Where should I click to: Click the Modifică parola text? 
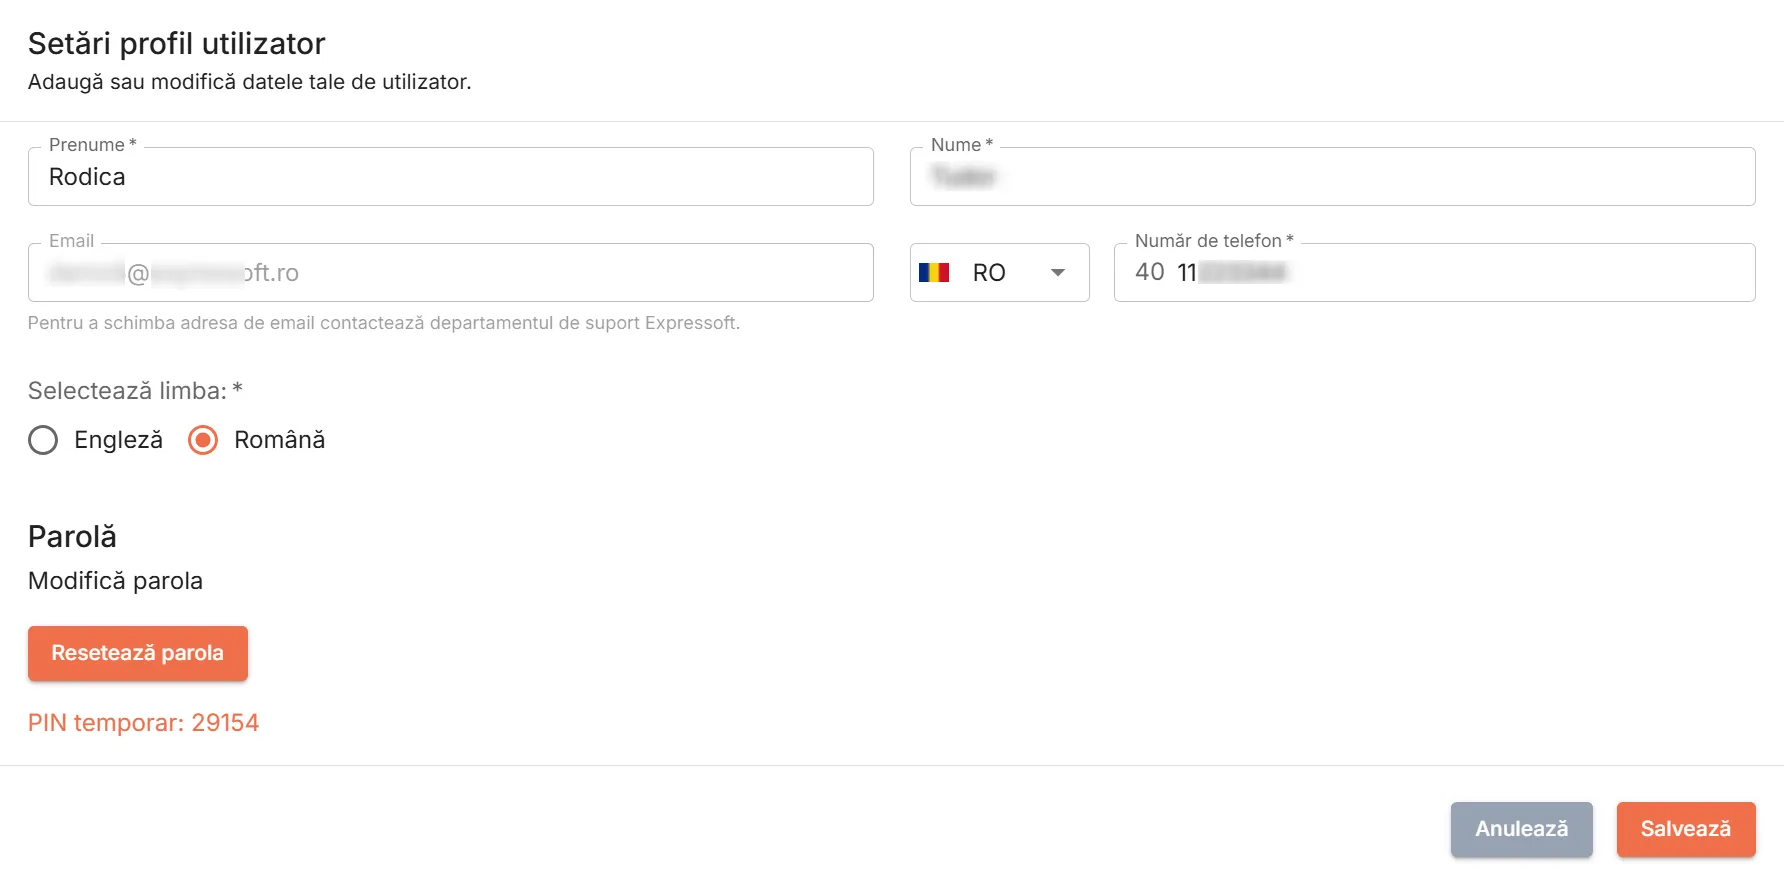point(115,581)
